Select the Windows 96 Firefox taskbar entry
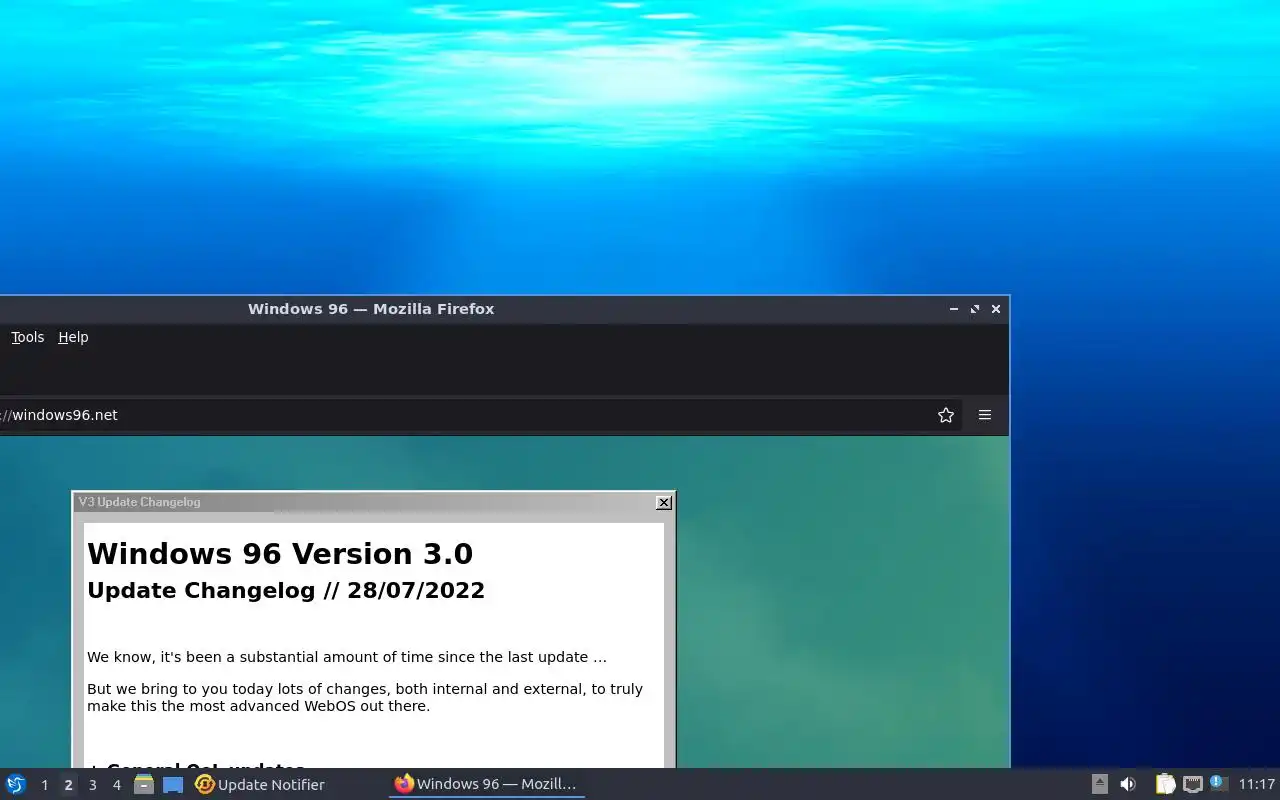Screen dimensions: 1280x800 (x=487, y=784)
